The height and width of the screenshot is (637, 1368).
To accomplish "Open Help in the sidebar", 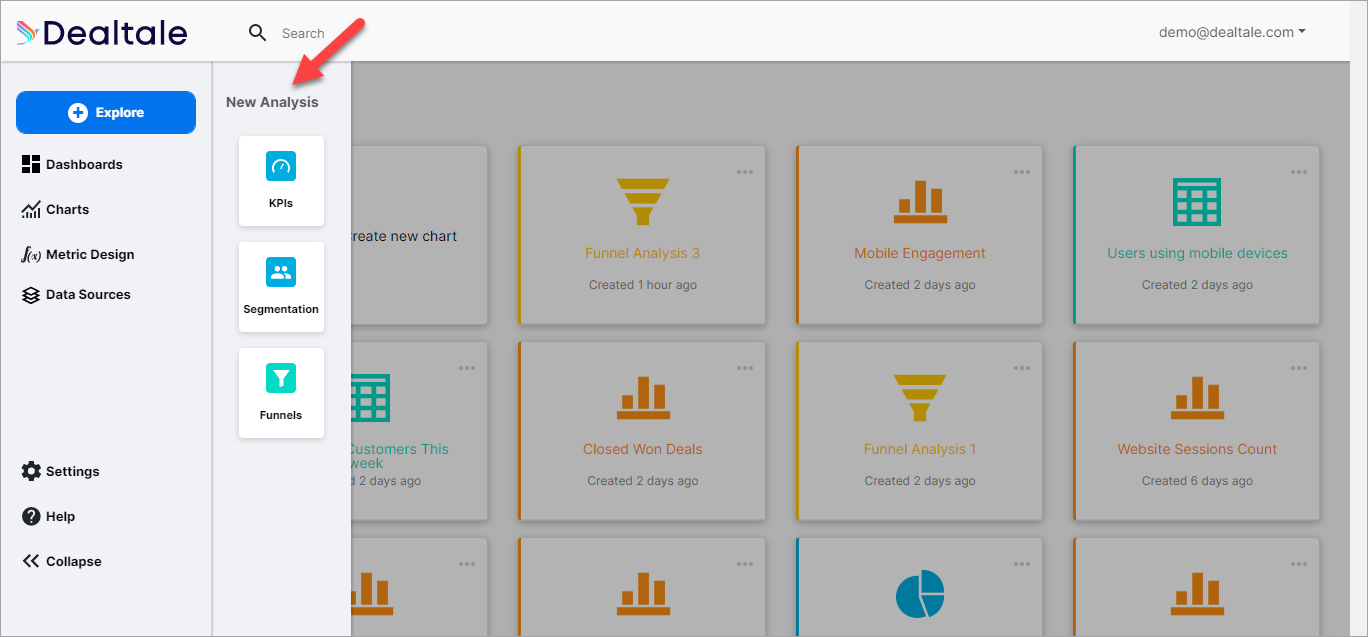I will [x=48, y=516].
